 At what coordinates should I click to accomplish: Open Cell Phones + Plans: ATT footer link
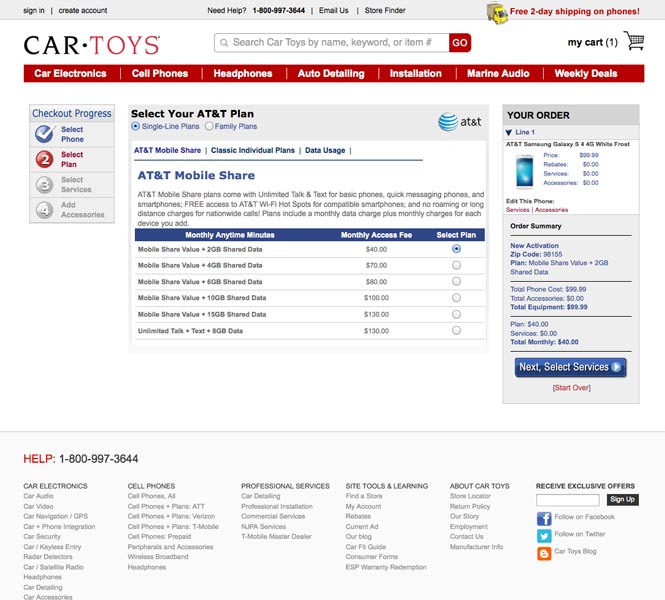(166, 506)
